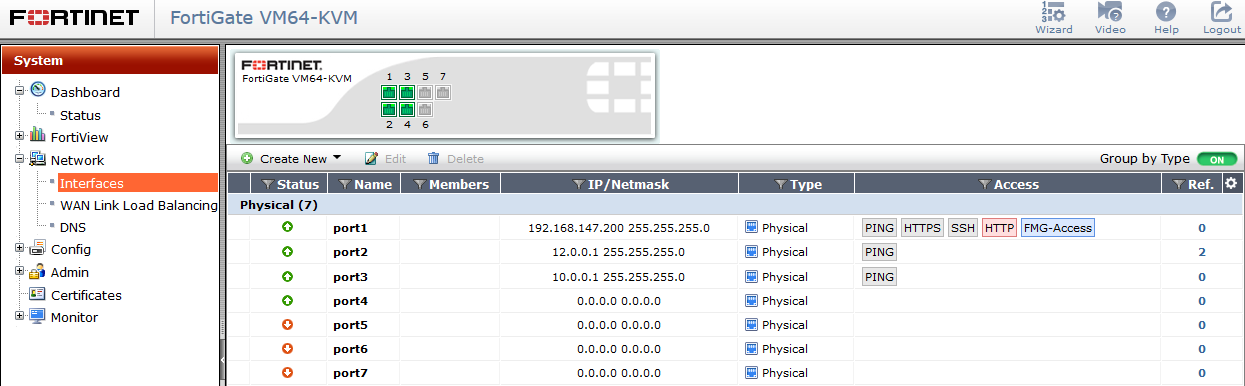Click IP 10.0.0.1 255.255.255.0

pos(619,276)
